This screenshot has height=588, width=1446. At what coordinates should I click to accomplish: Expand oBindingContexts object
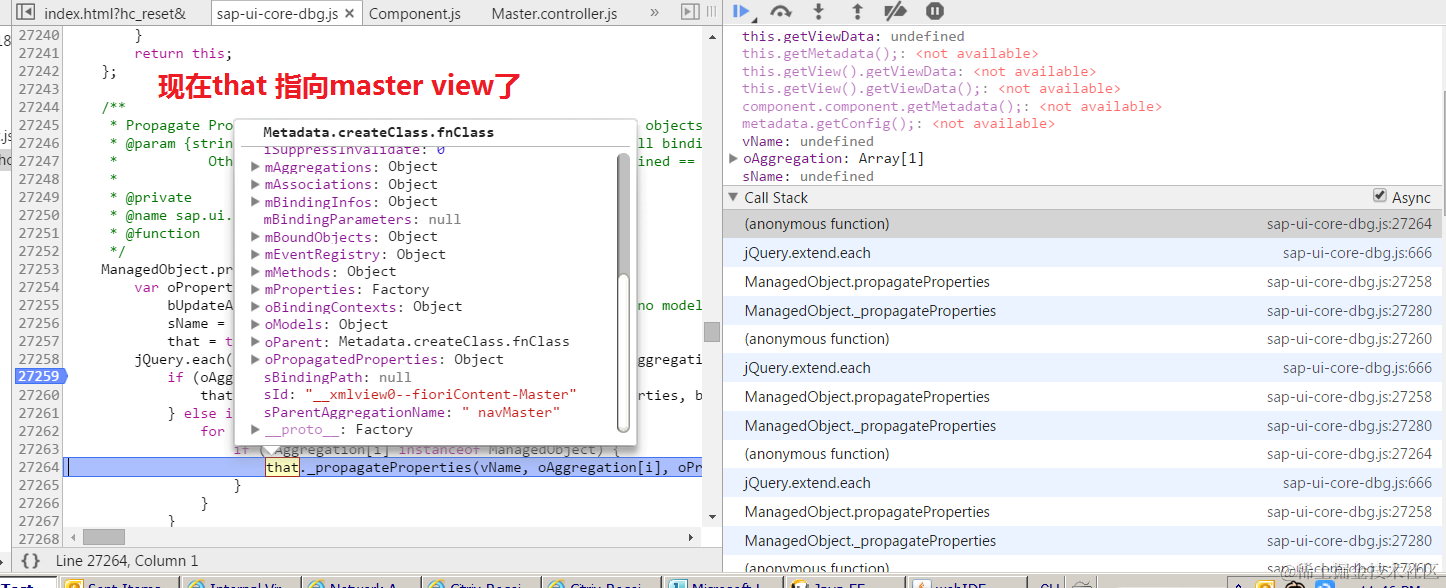click(256, 306)
